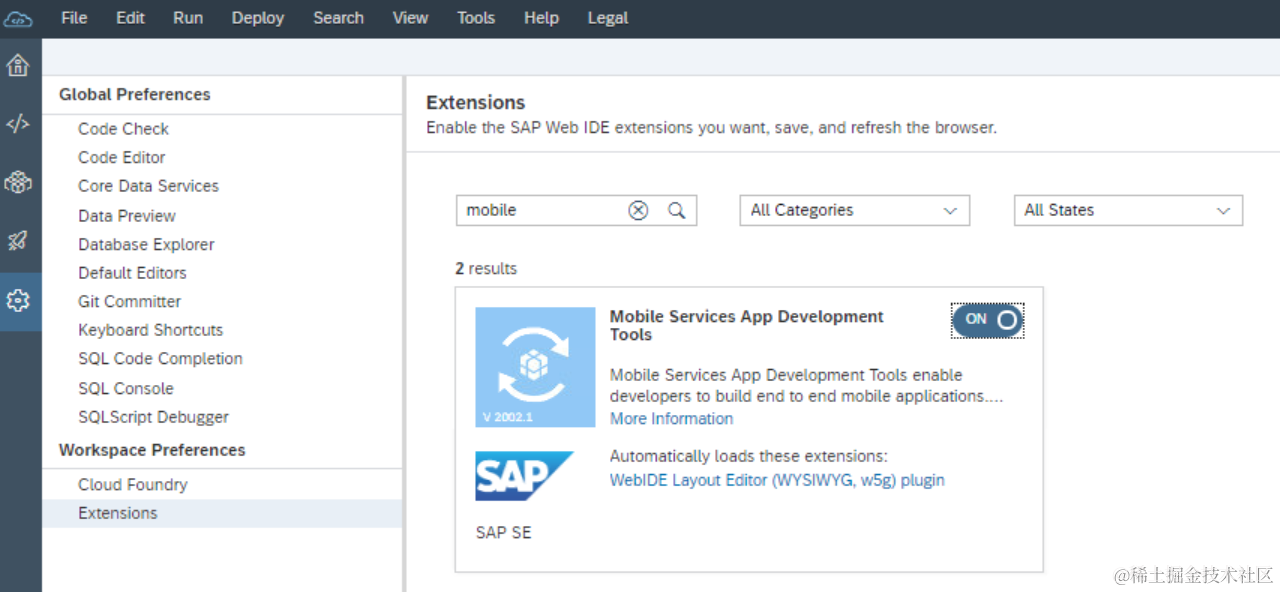Click the rocket Launchpad icon
The height and width of the screenshot is (592, 1280).
[x=18, y=241]
